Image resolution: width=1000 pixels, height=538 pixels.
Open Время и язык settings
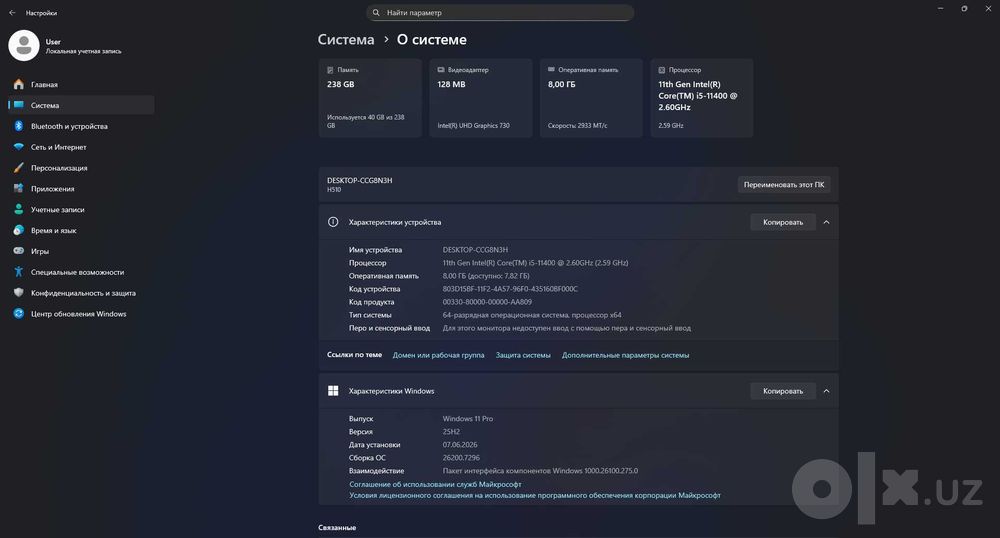pos(81,230)
